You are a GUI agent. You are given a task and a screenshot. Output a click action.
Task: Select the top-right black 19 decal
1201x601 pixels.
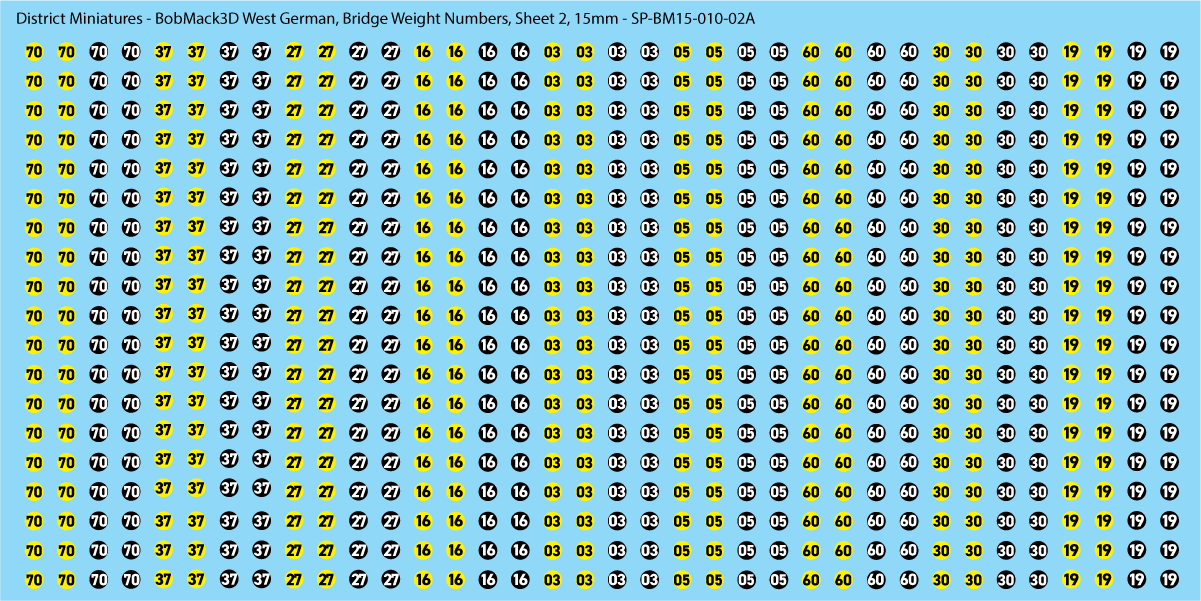pos(1168,51)
